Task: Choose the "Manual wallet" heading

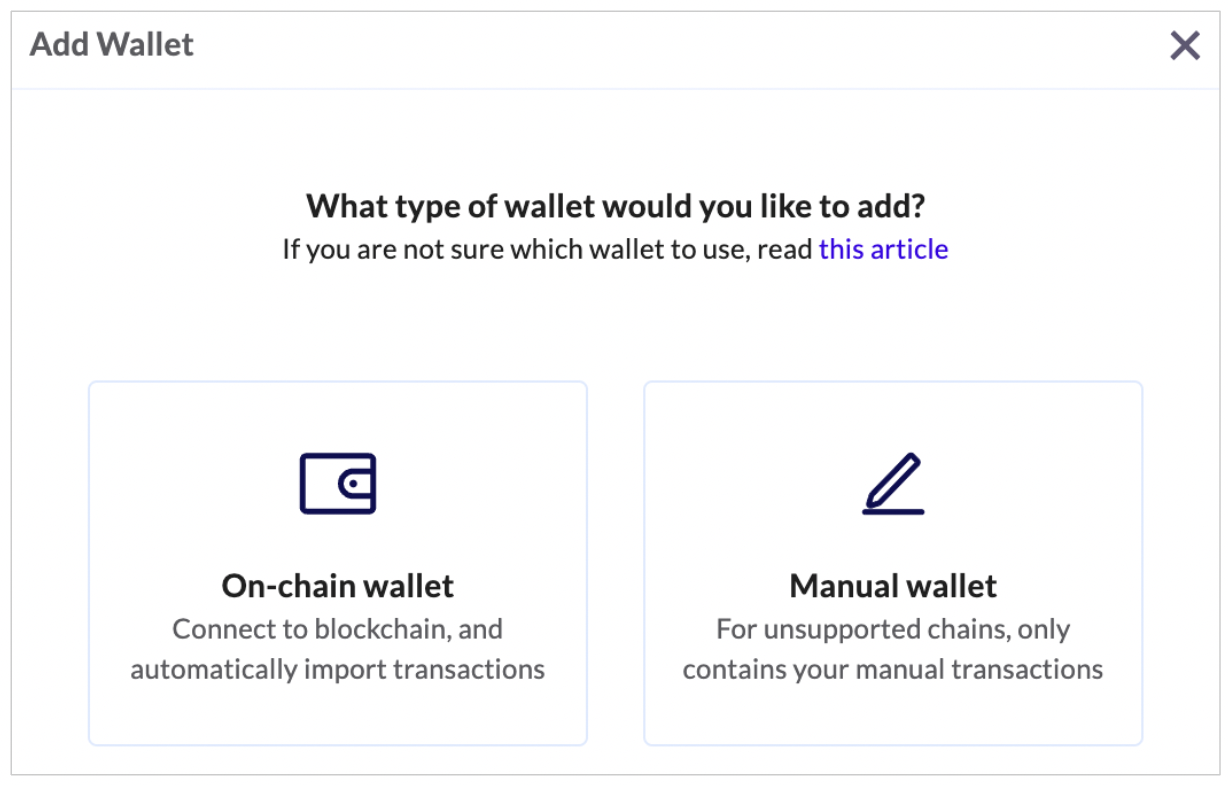Action: (893, 585)
